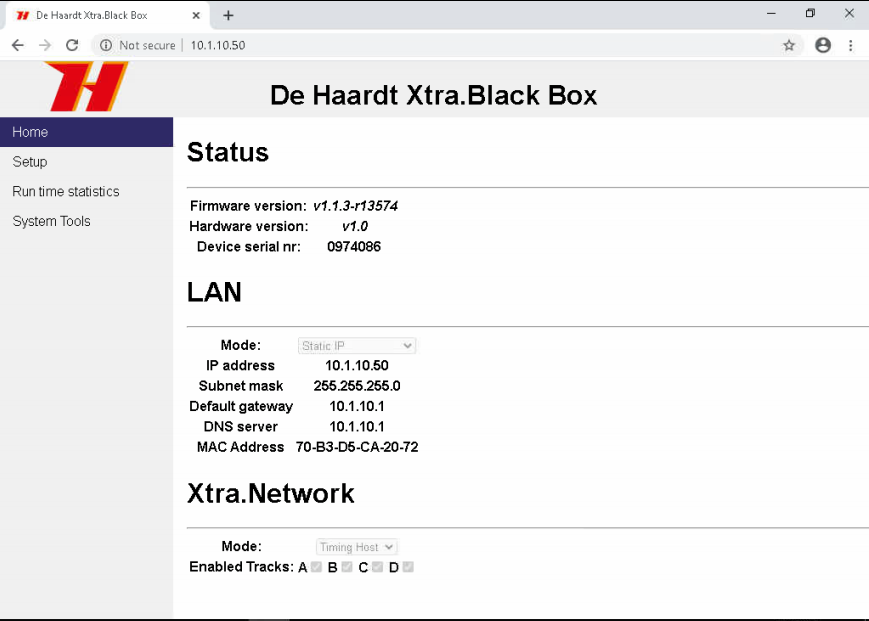Click the LAN IP address value 10.1.10.50
The height and width of the screenshot is (621, 869).
pos(357,366)
